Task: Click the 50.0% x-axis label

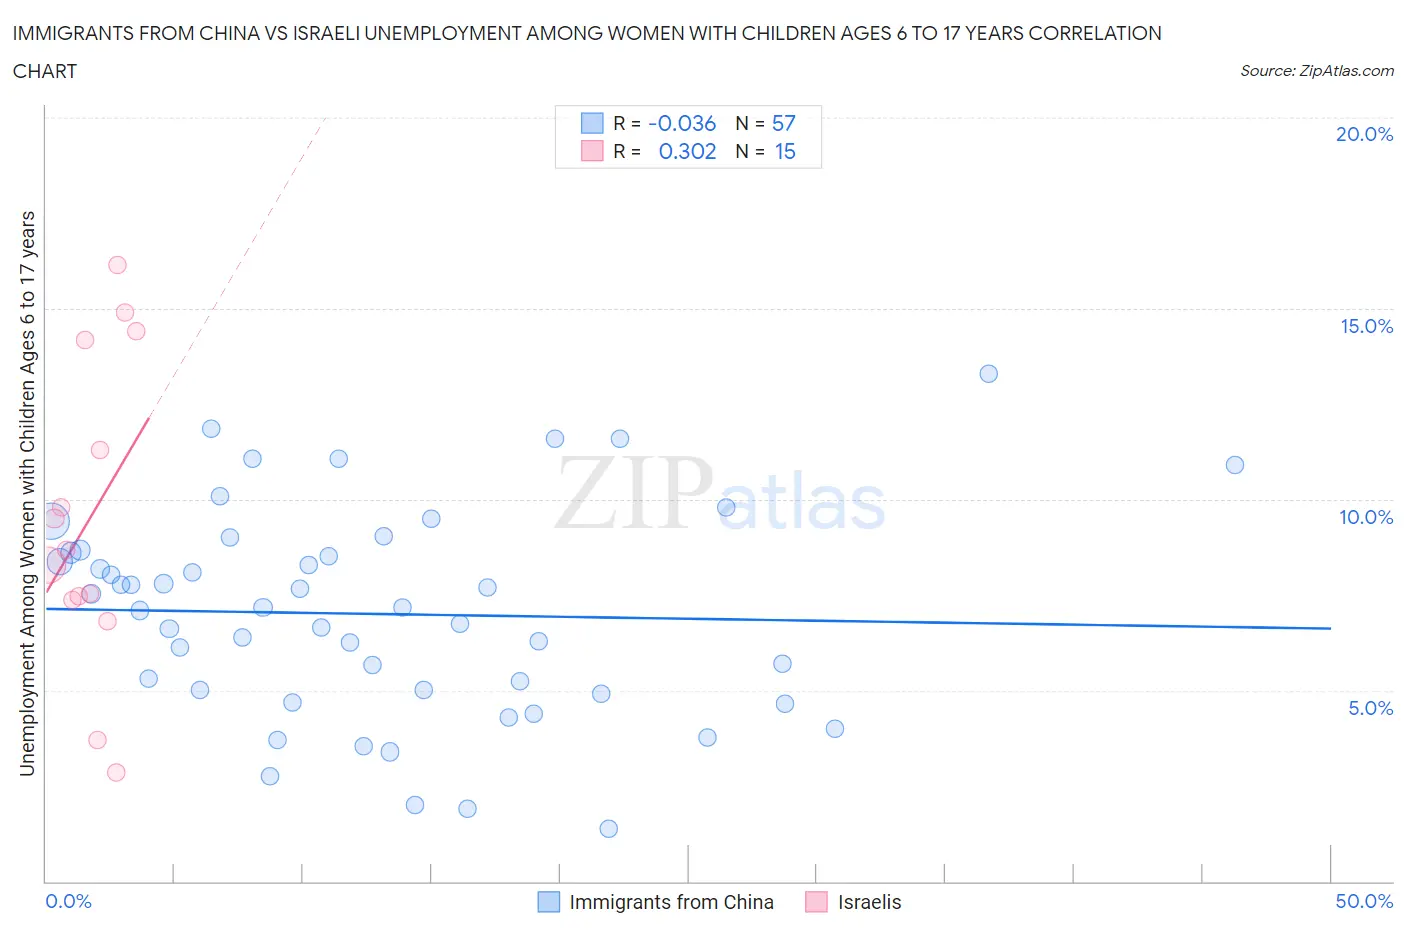Action: tap(1364, 901)
